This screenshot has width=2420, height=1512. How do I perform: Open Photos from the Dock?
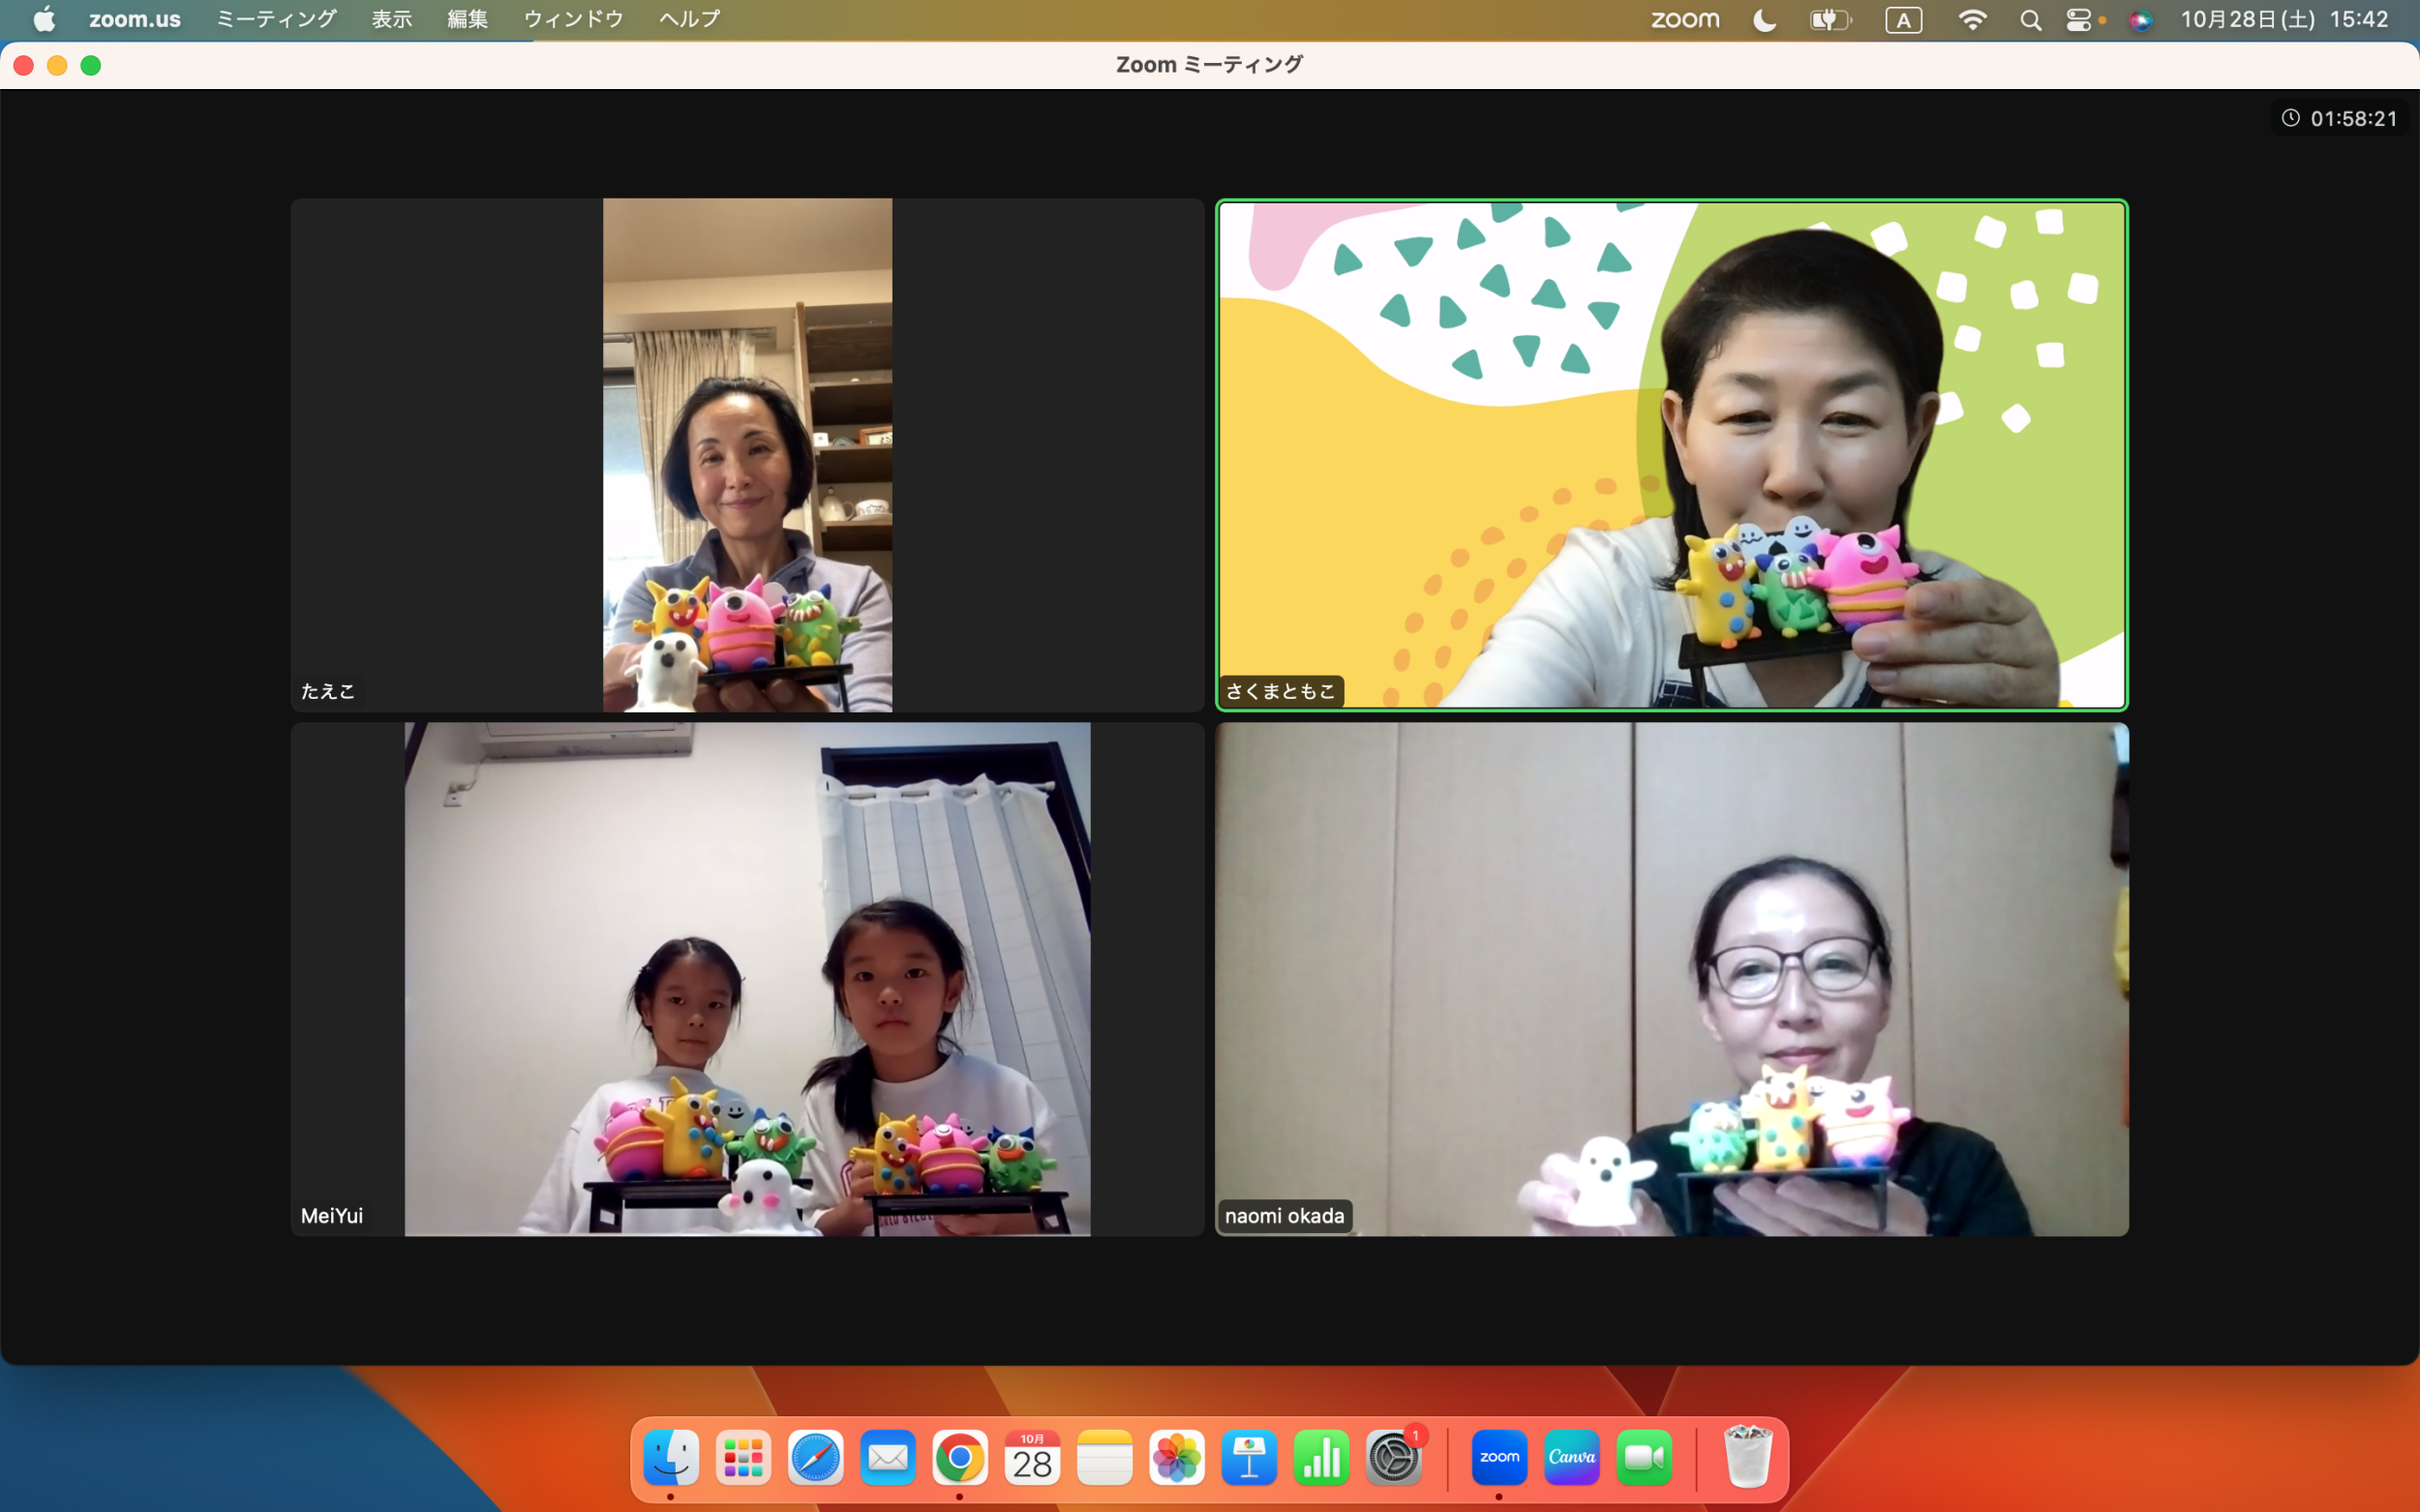click(x=1177, y=1458)
